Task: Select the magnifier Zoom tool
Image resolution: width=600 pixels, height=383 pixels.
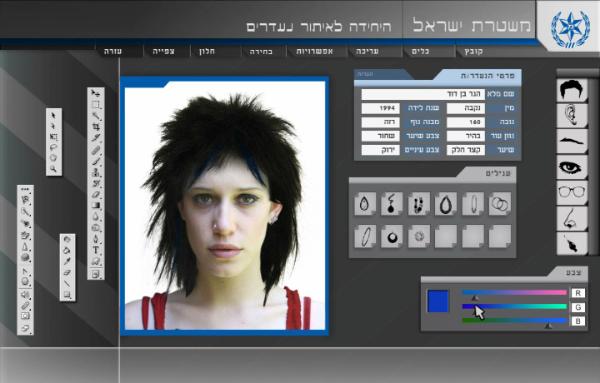Action: click(54, 169)
